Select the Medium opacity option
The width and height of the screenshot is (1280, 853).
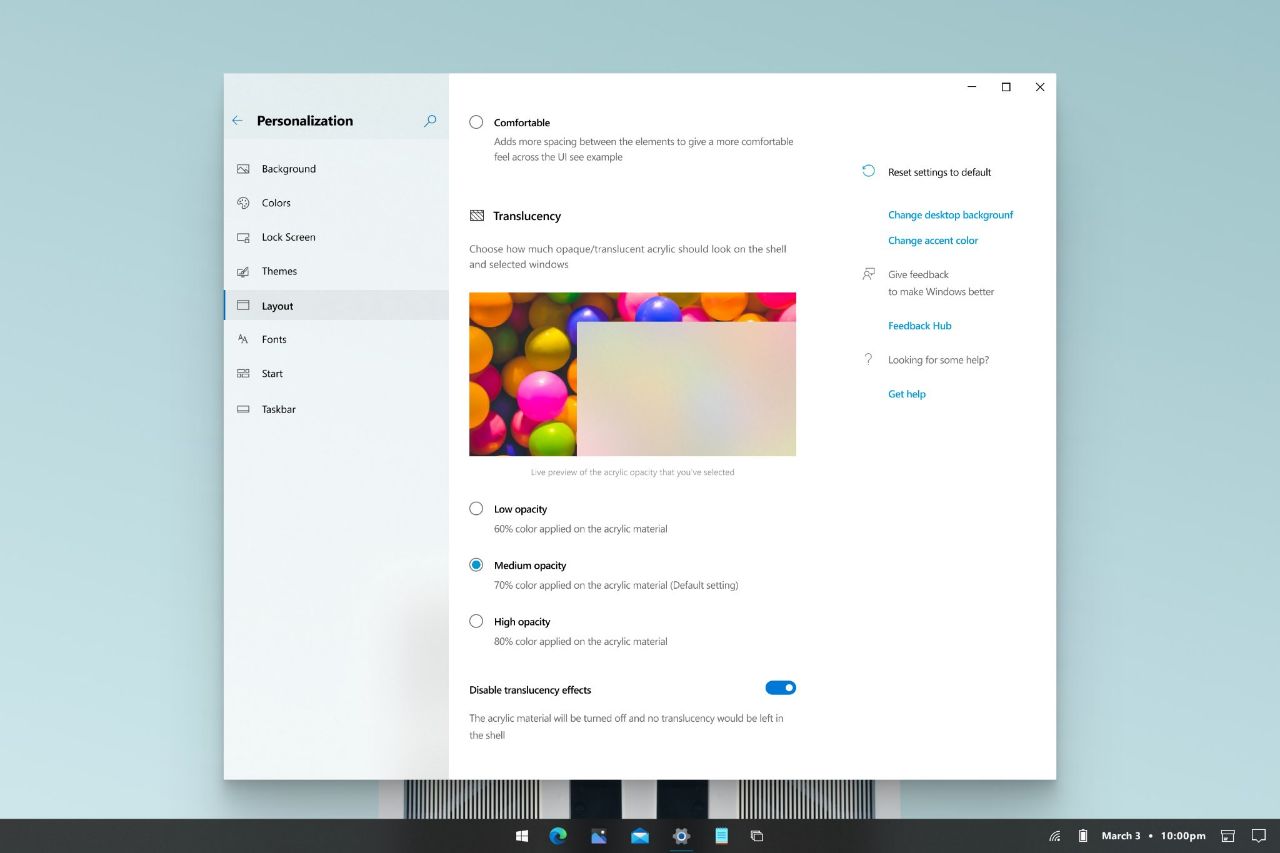476,565
